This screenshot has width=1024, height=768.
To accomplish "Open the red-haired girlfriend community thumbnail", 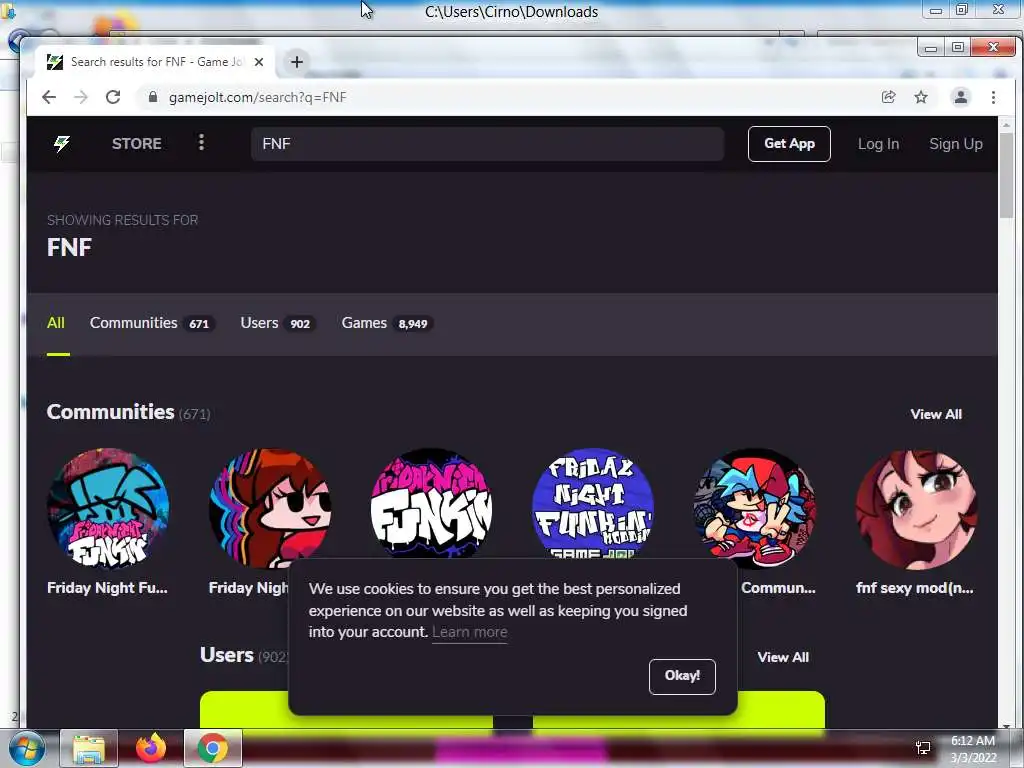I will (x=270, y=509).
